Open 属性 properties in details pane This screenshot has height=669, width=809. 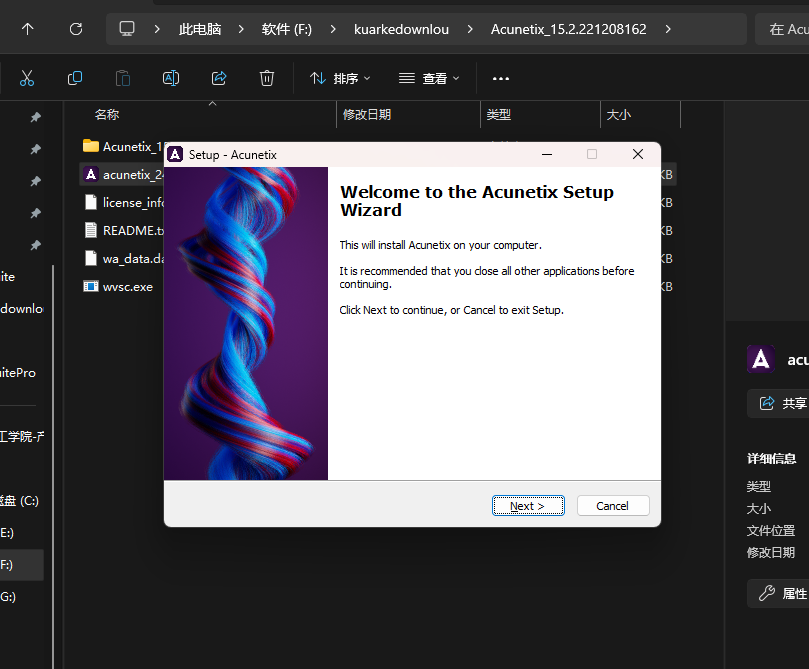coord(778,593)
